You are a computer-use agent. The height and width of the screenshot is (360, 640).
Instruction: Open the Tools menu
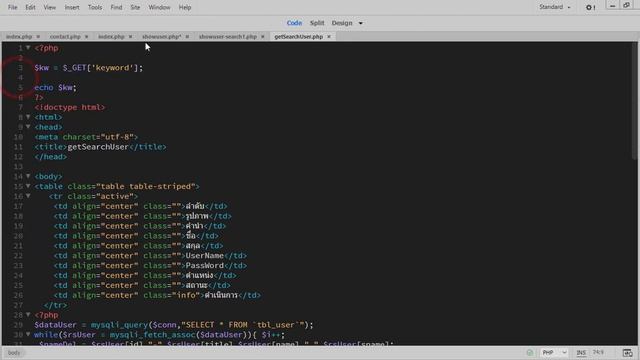(x=95, y=7)
